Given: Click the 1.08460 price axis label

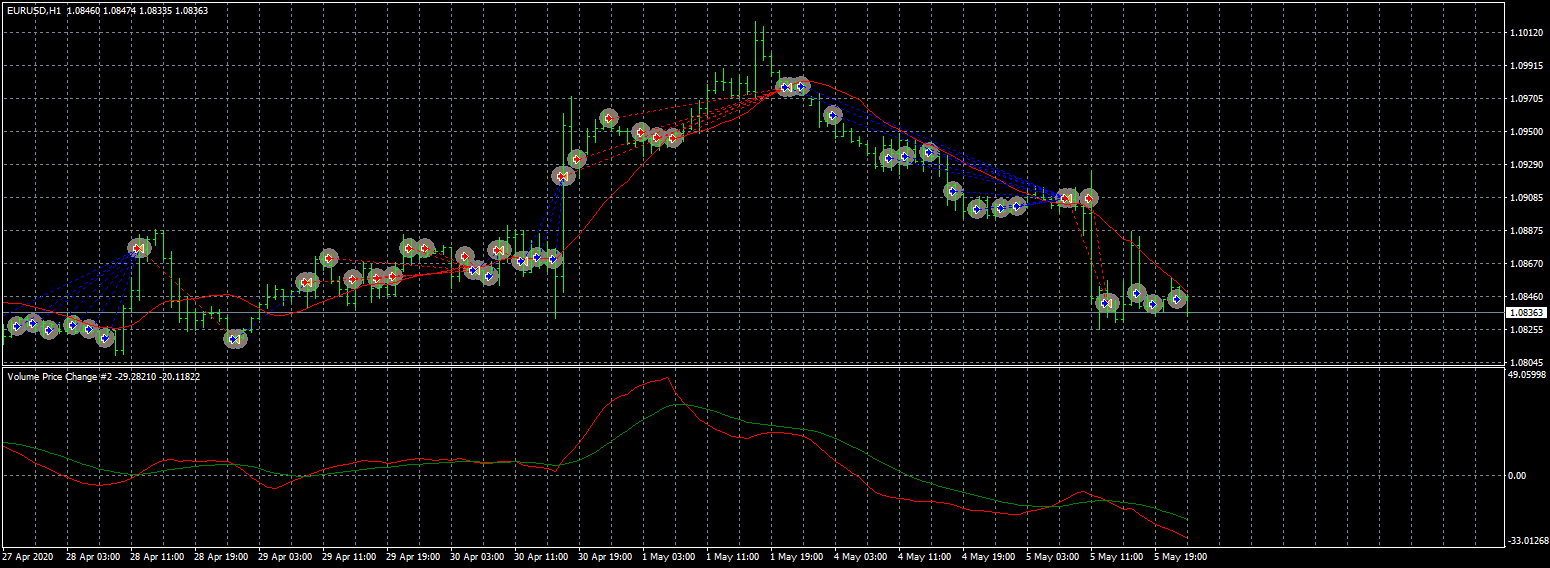Looking at the screenshot, I should coord(1527,297).
